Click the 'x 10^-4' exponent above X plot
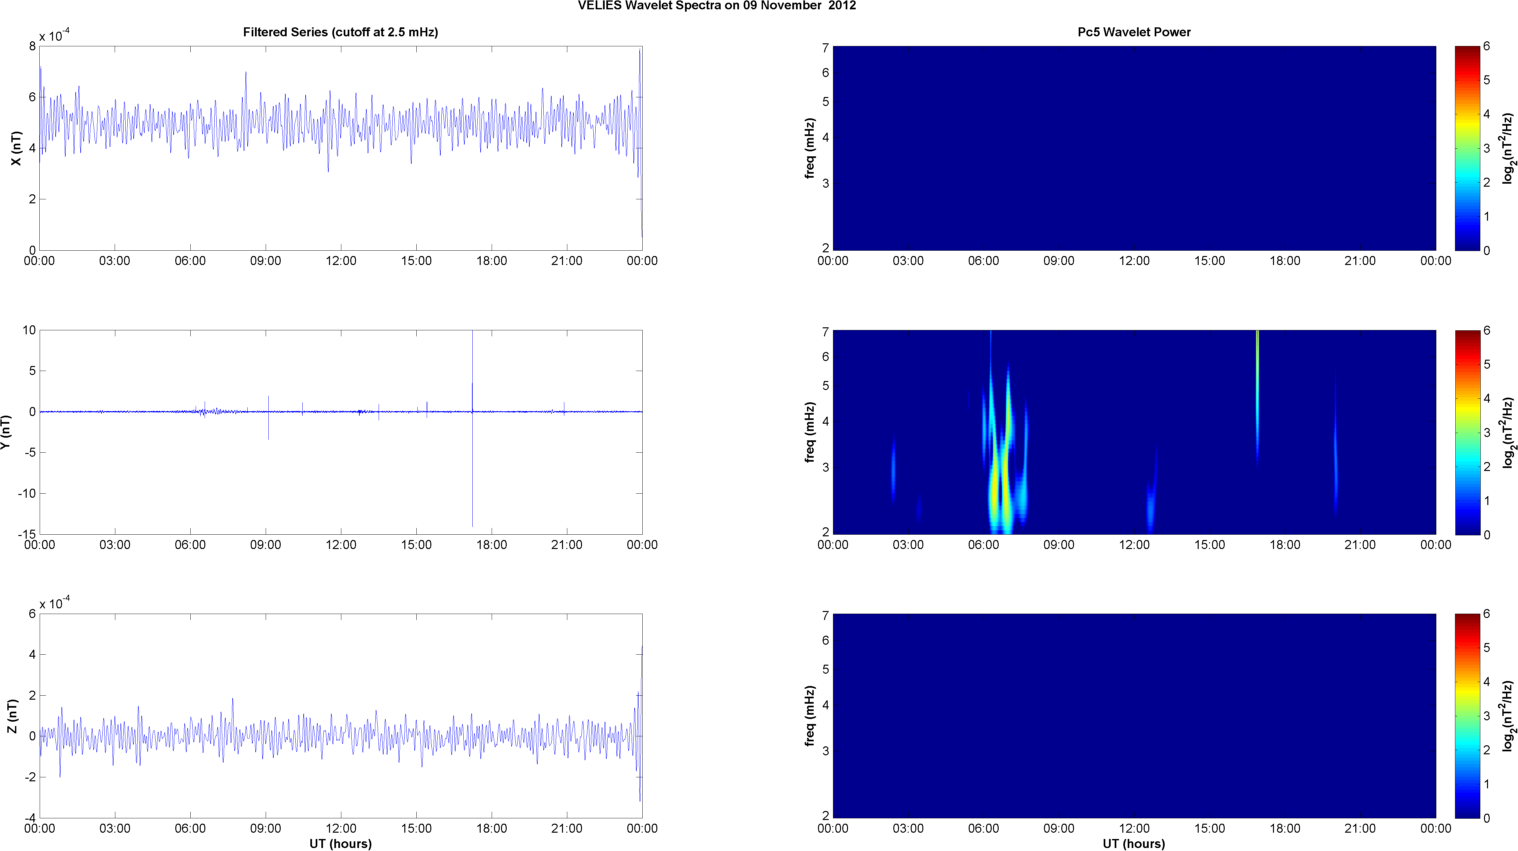 [54, 35]
